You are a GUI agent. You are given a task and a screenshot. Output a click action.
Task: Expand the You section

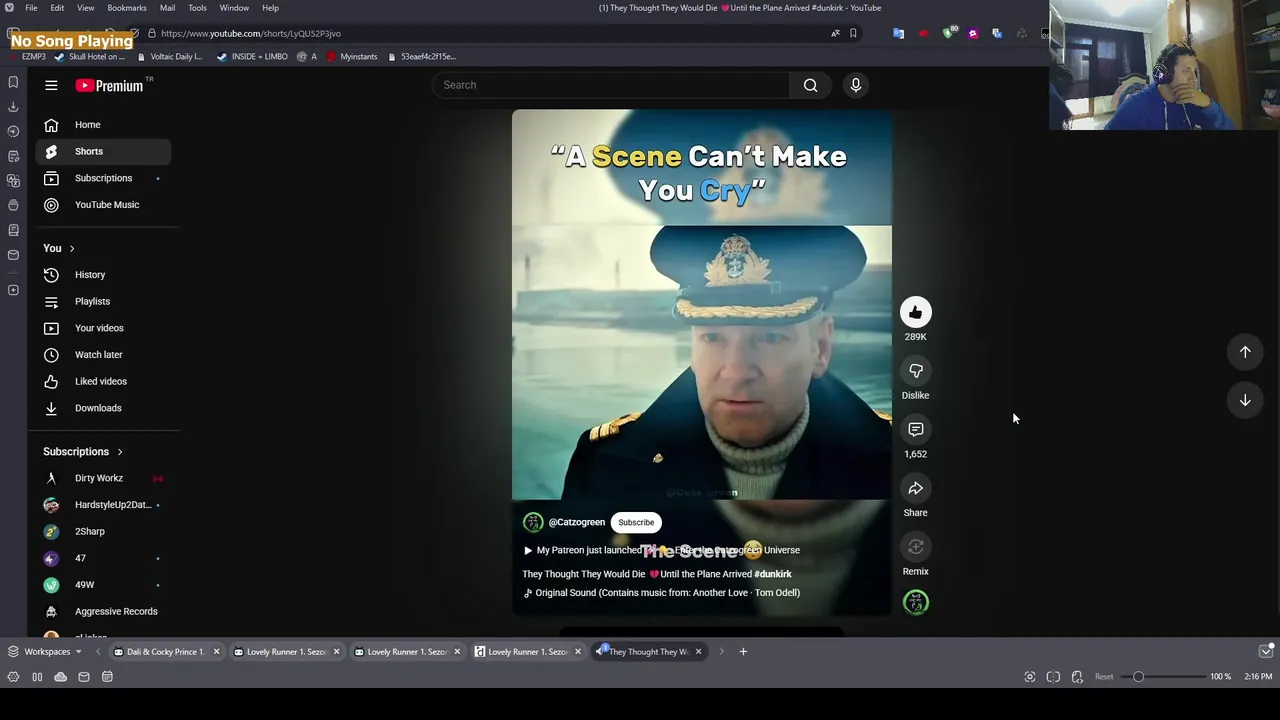click(59, 248)
